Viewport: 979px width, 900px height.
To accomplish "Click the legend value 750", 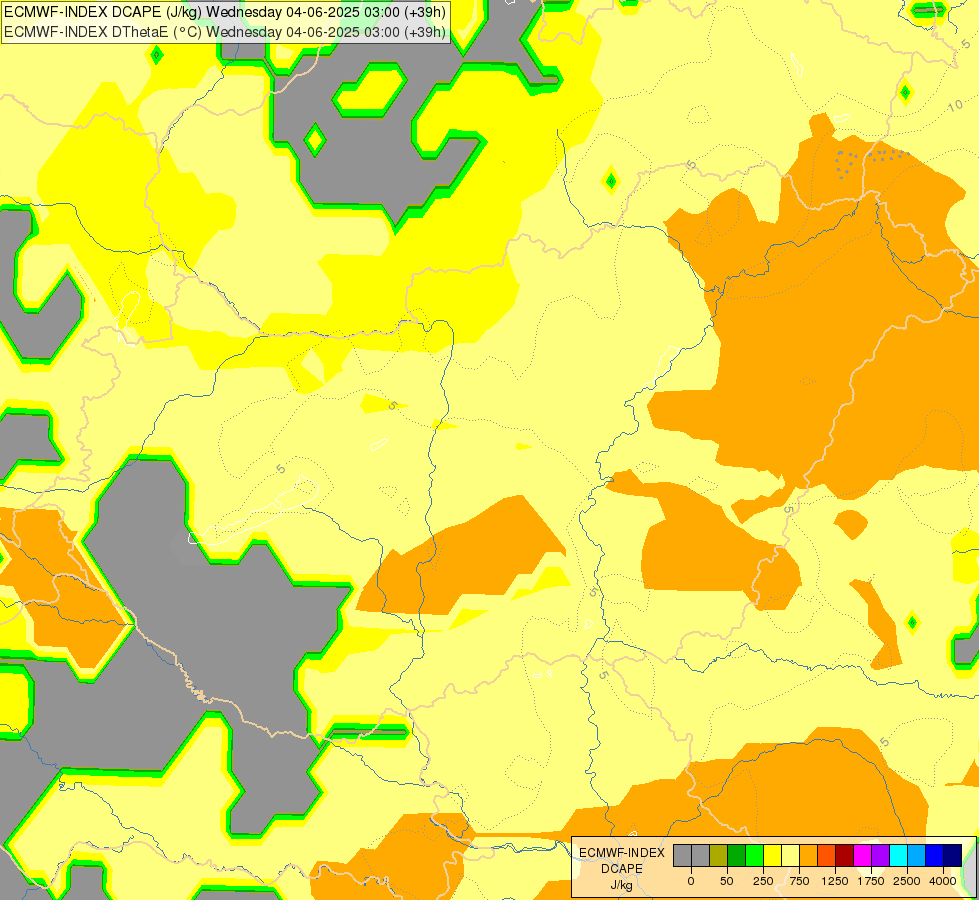I will [799, 881].
